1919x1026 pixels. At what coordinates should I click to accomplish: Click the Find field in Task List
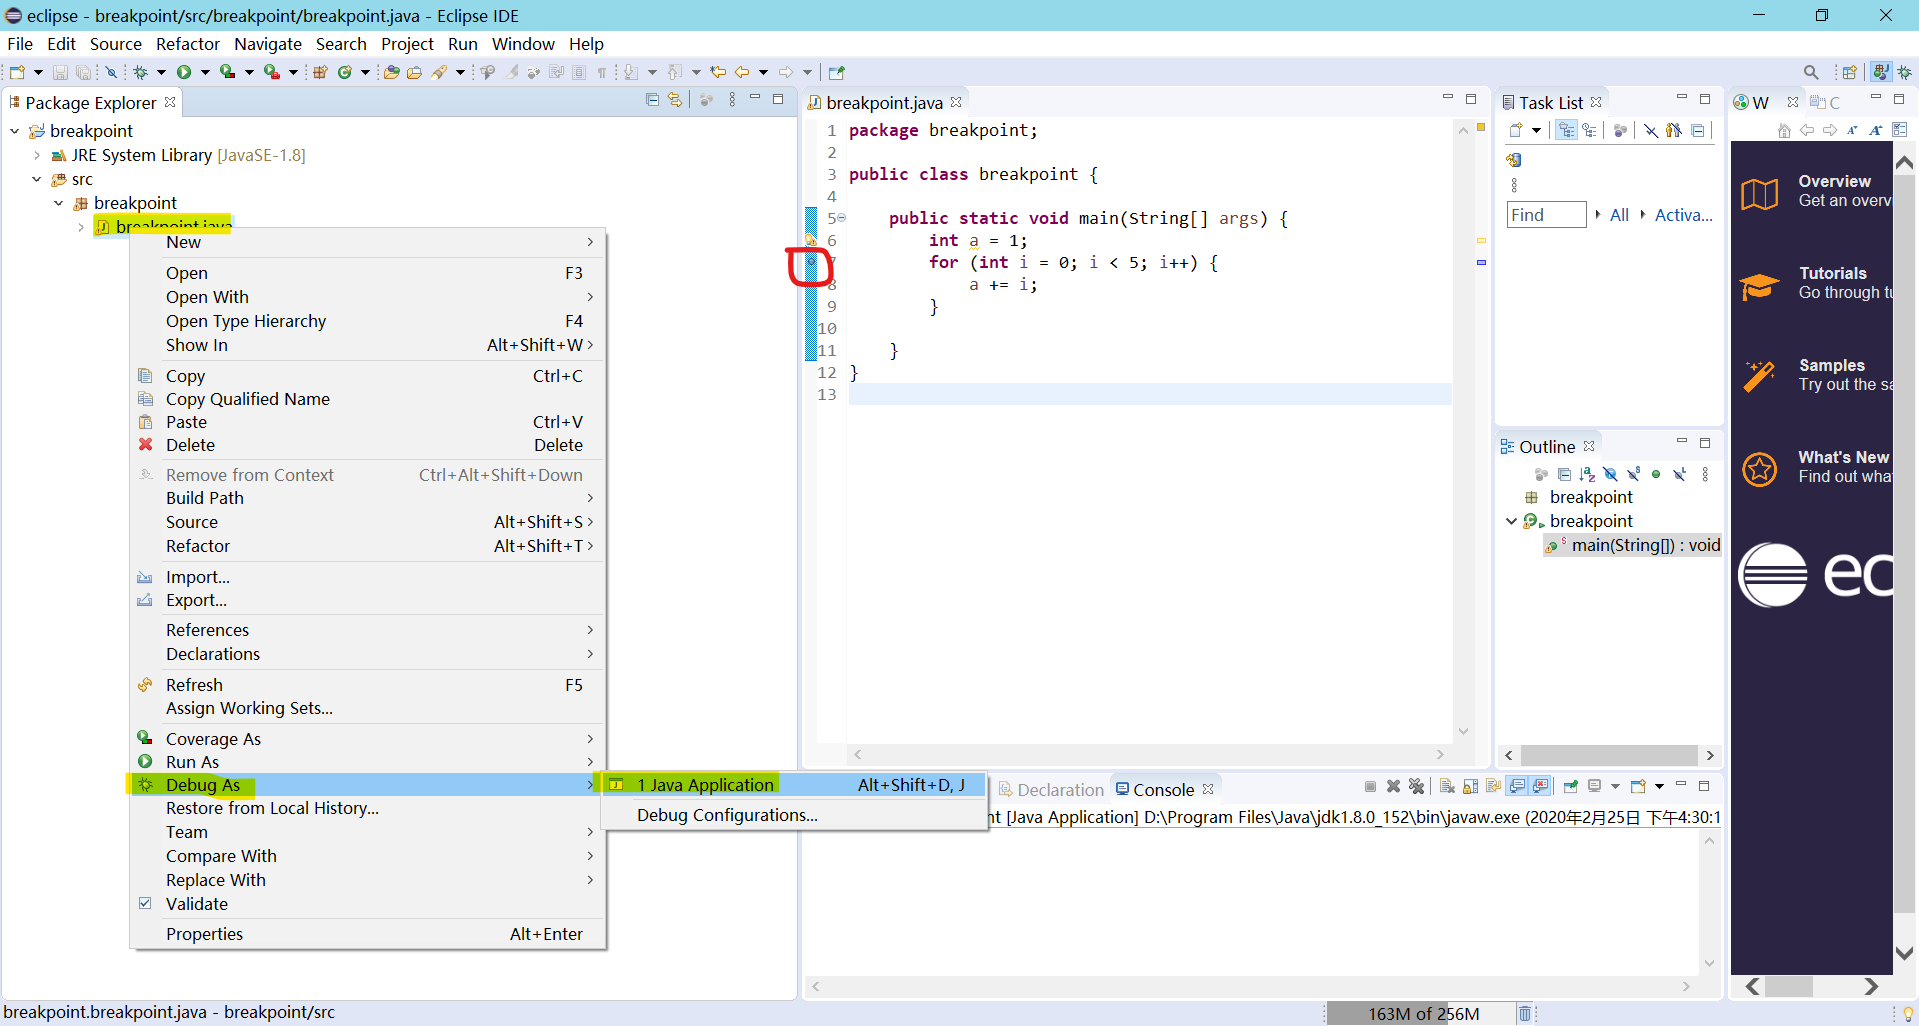tap(1546, 215)
